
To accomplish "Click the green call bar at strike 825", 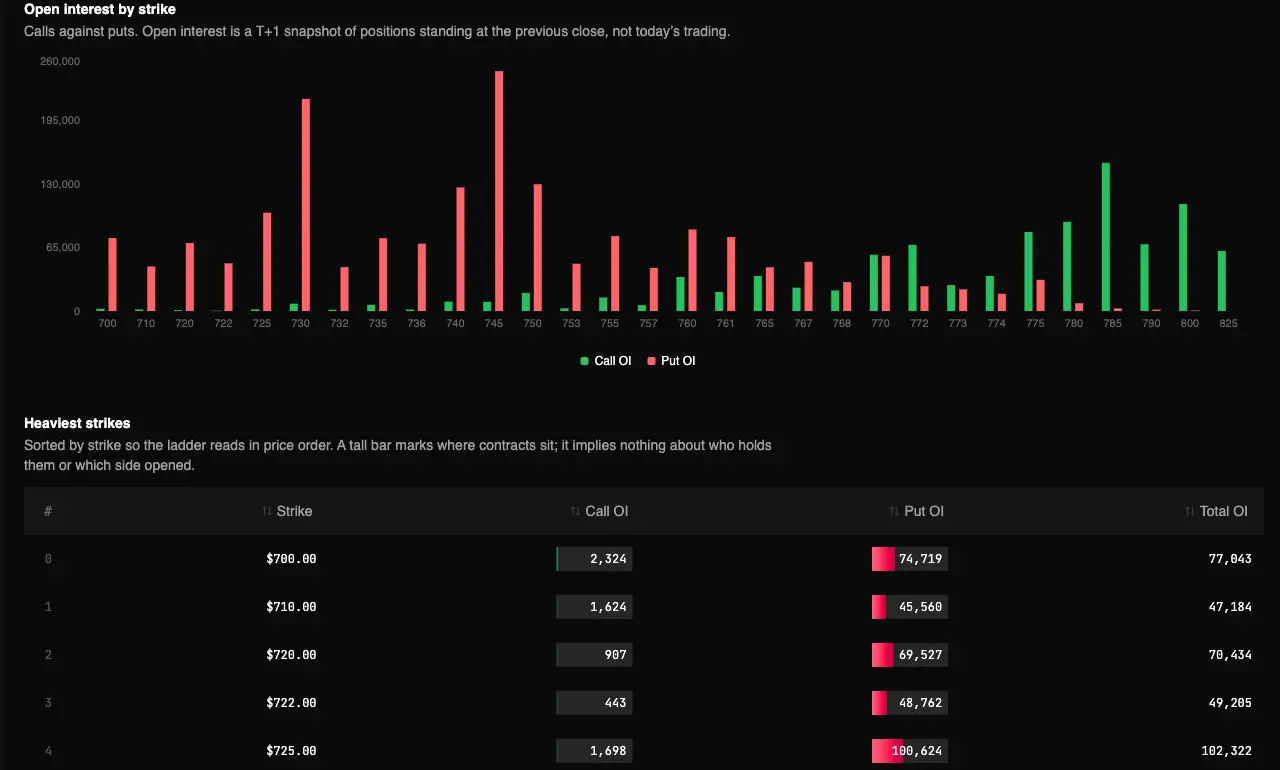I will pos(1222,281).
